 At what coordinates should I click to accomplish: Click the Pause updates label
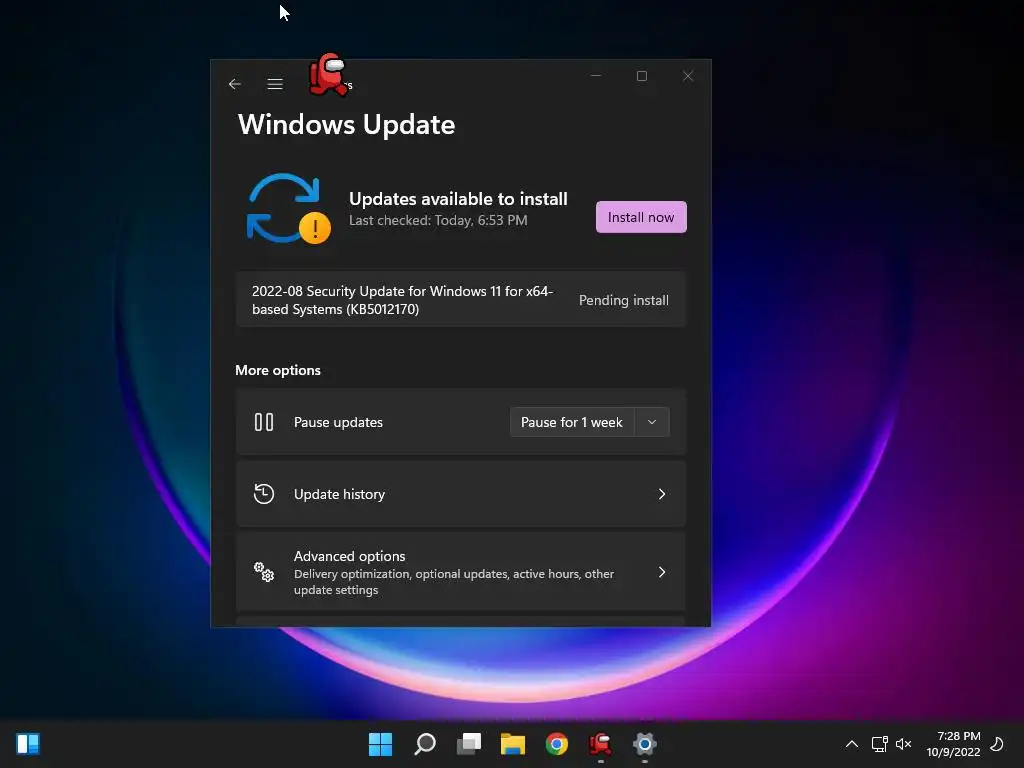coord(338,423)
